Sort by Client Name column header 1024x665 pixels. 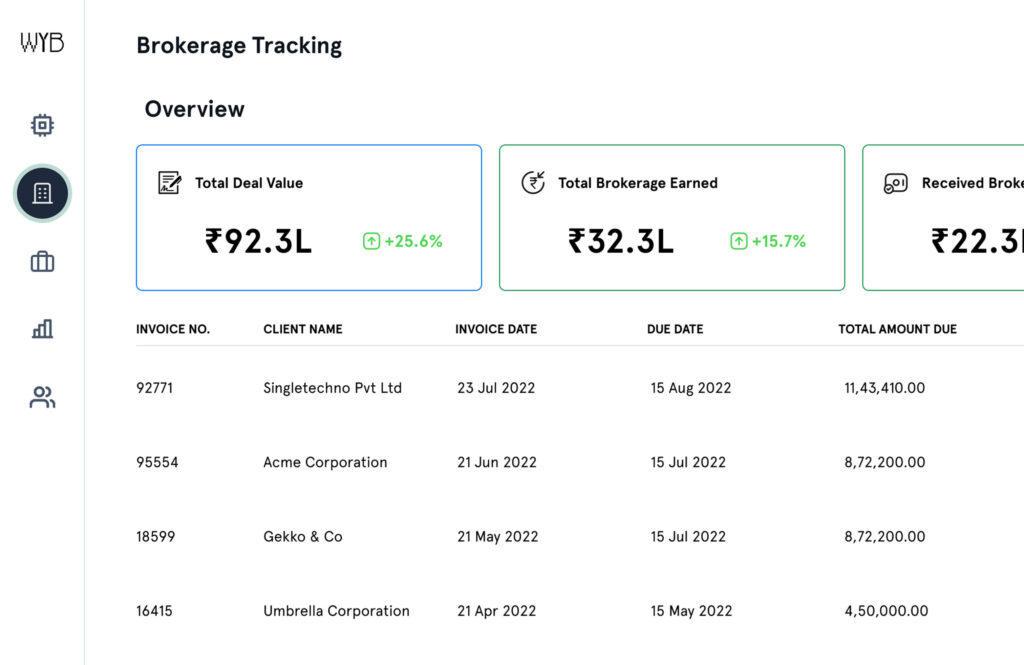pos(303,329)
